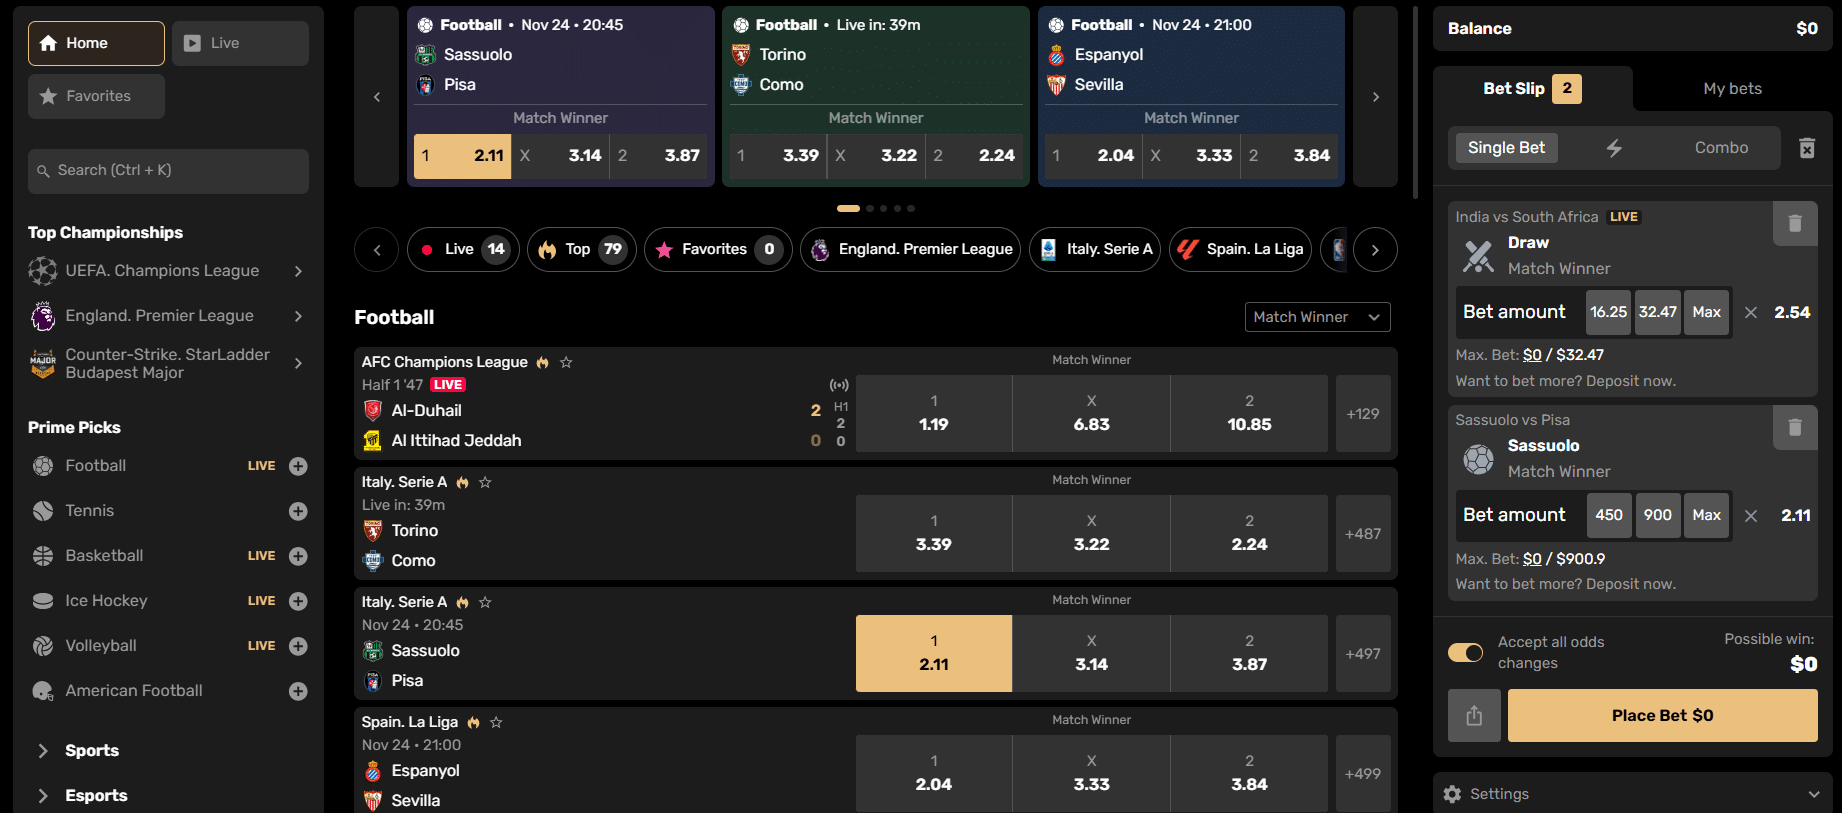Star the AFC Champions League match as favorite
The image size is (1842, 813).
[x=565, y=362]
